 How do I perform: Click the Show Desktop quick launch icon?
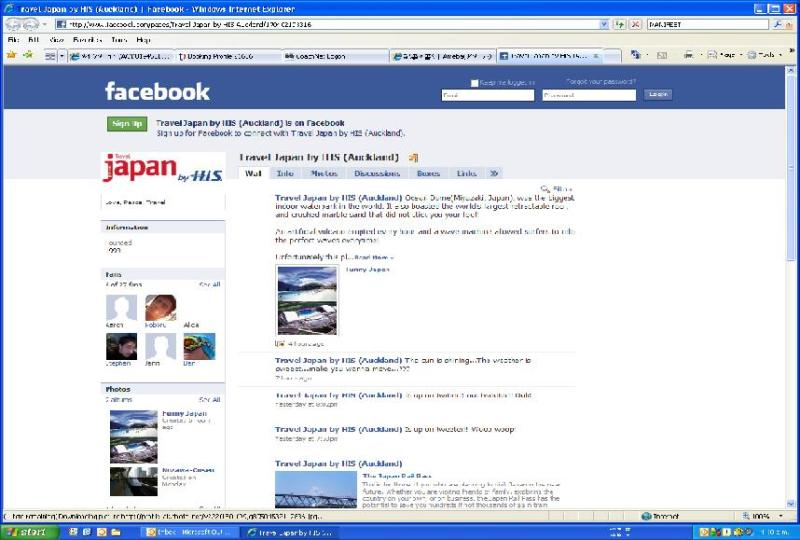coord(73,532)
